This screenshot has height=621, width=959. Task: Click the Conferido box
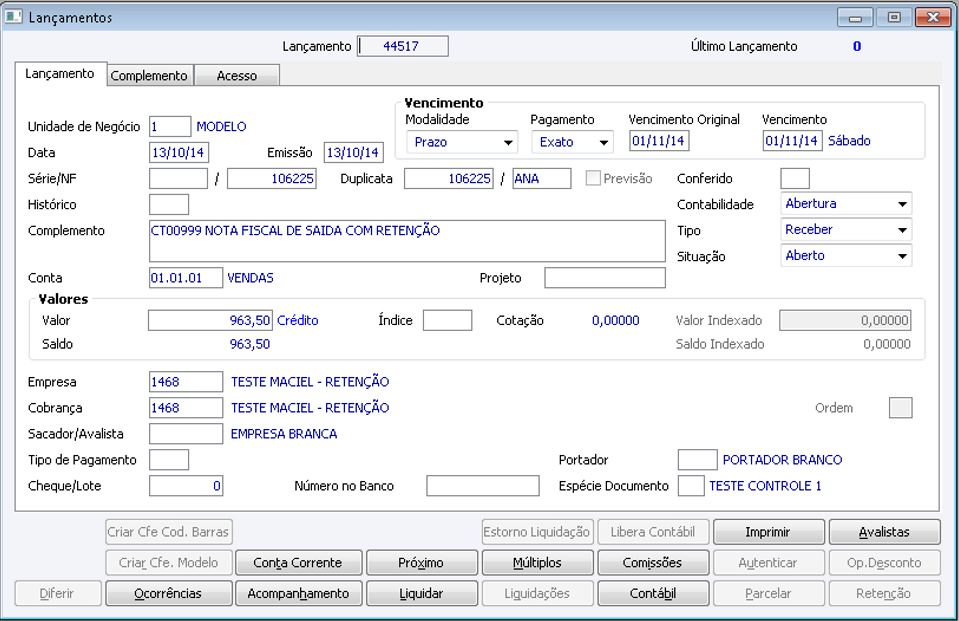tap(794, 179)
